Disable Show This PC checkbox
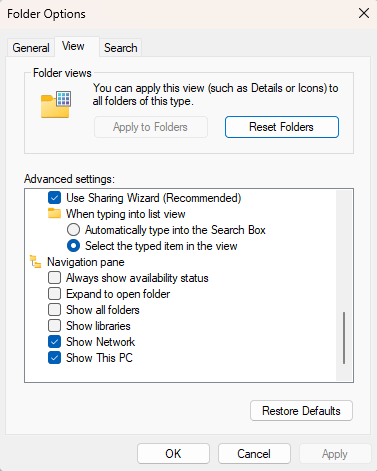 pos(54,358)
